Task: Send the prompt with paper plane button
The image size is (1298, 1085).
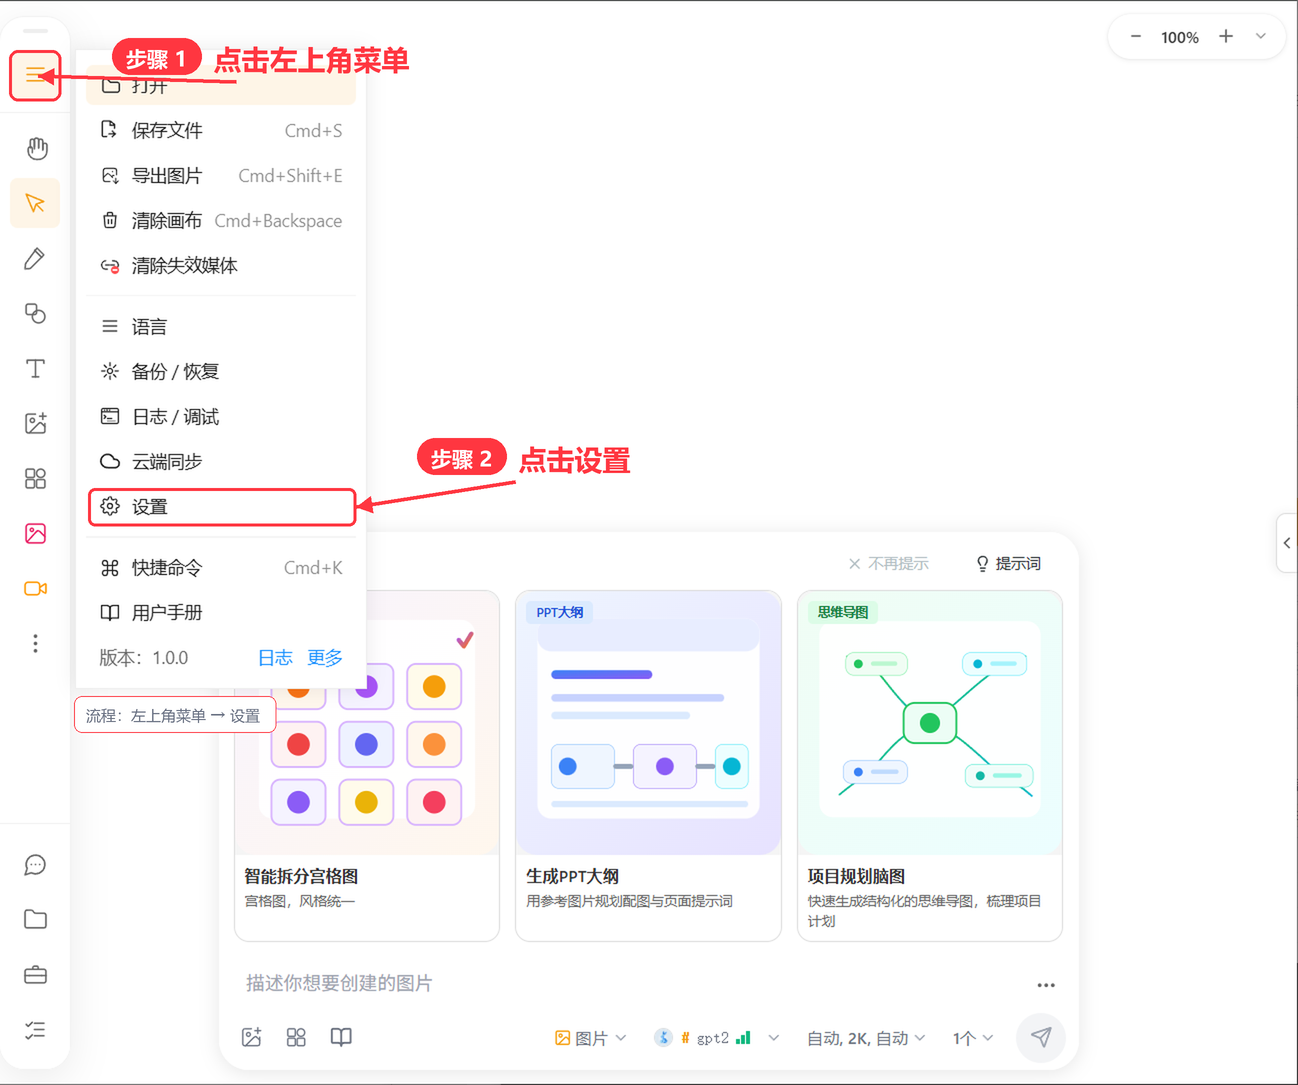Action: click(1041, 1037)
